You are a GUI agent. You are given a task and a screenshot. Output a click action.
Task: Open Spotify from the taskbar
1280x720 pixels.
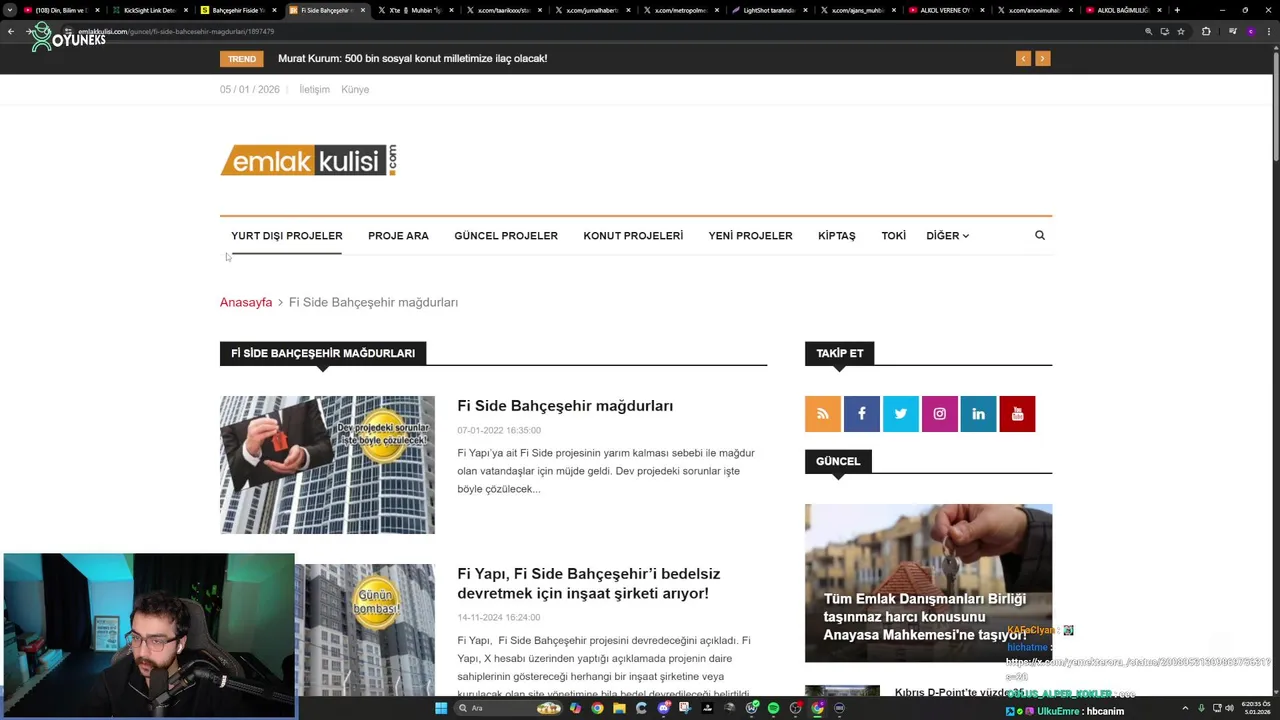773,708
